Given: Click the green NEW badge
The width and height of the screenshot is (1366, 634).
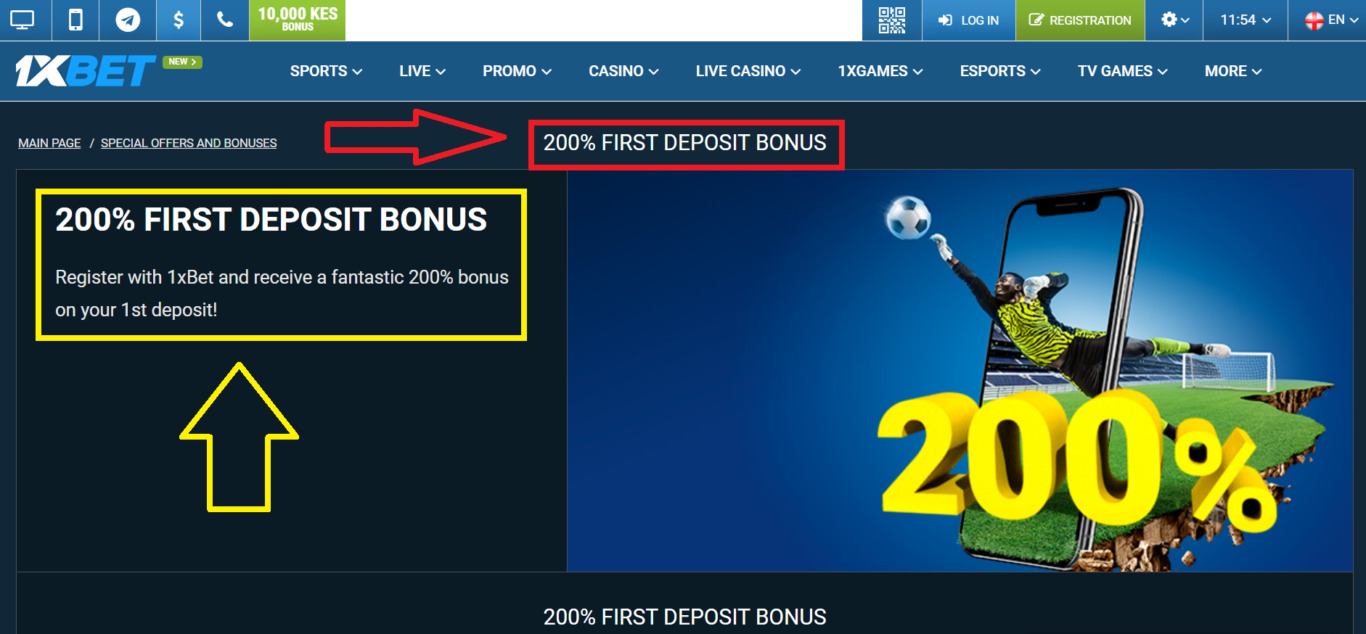Looking at the screenshot, I should (x=182, y=62).
